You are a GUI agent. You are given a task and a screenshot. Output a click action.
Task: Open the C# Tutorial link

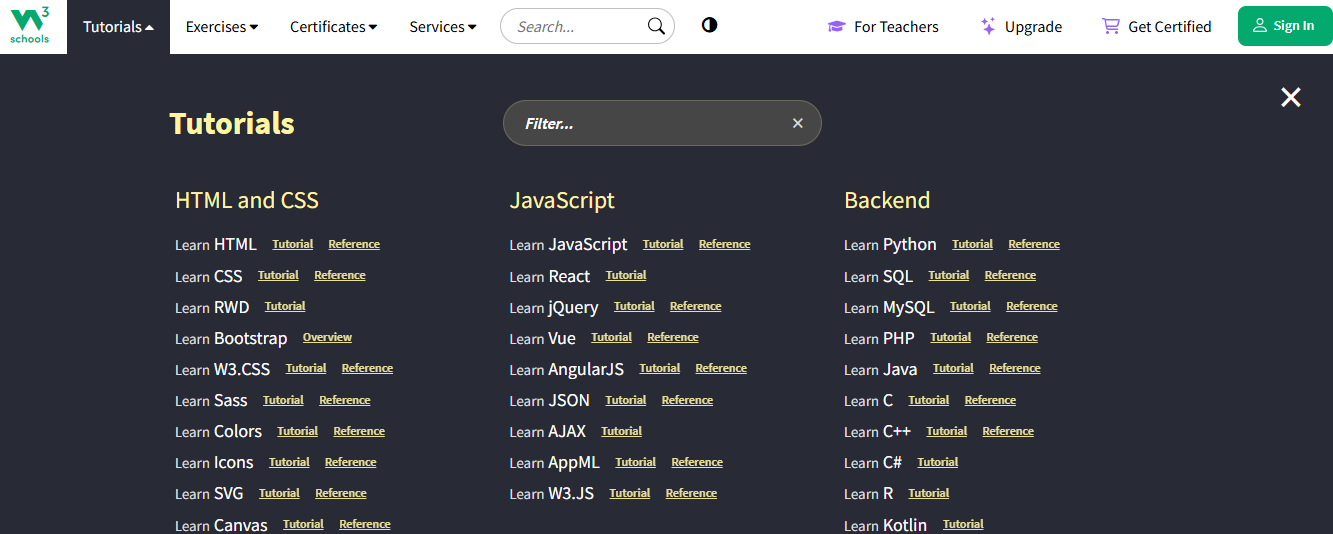(938, 462)
